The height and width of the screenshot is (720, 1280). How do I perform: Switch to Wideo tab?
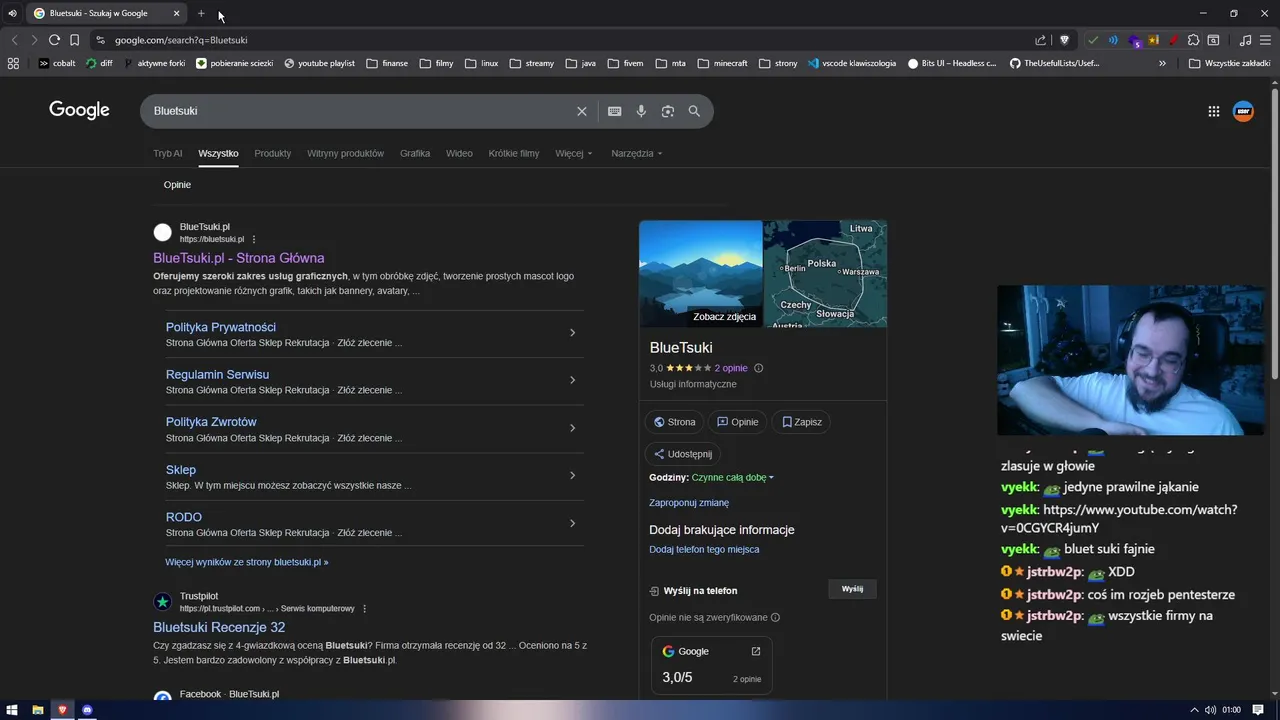459,153
